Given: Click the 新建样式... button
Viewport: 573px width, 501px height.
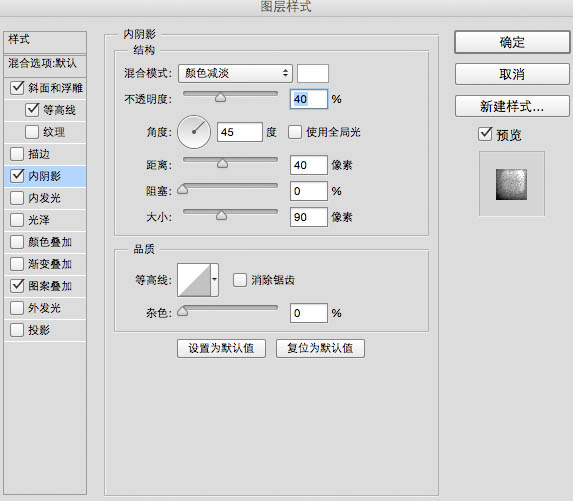Looking at the screenshot, I should [512, 106].
